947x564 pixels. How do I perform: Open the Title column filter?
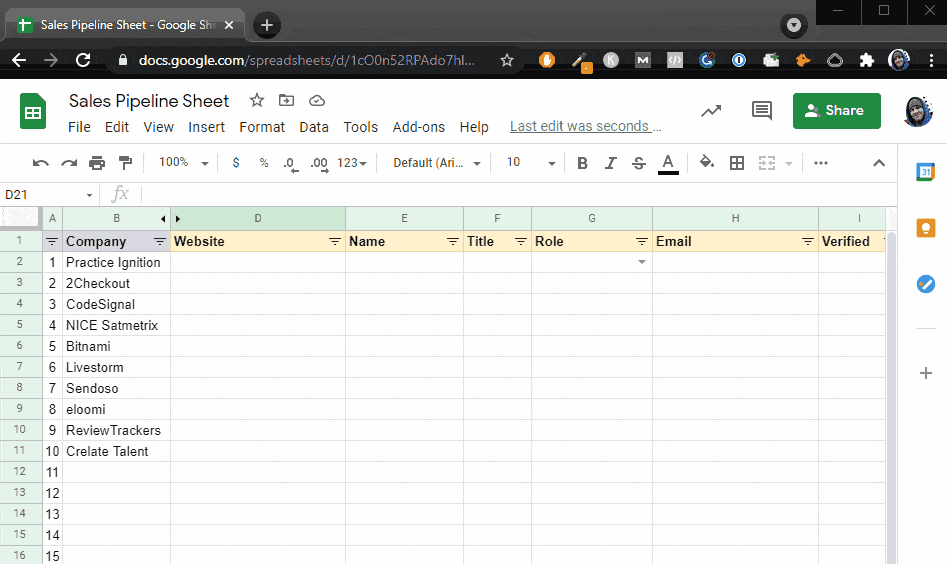(x=520, y=242)
